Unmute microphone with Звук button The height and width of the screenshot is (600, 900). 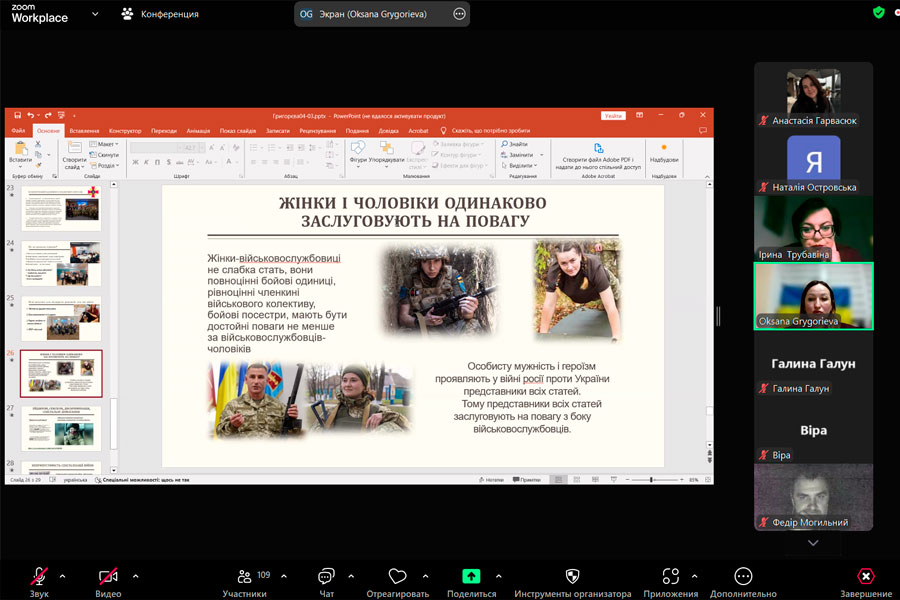(x=39, y=577)
